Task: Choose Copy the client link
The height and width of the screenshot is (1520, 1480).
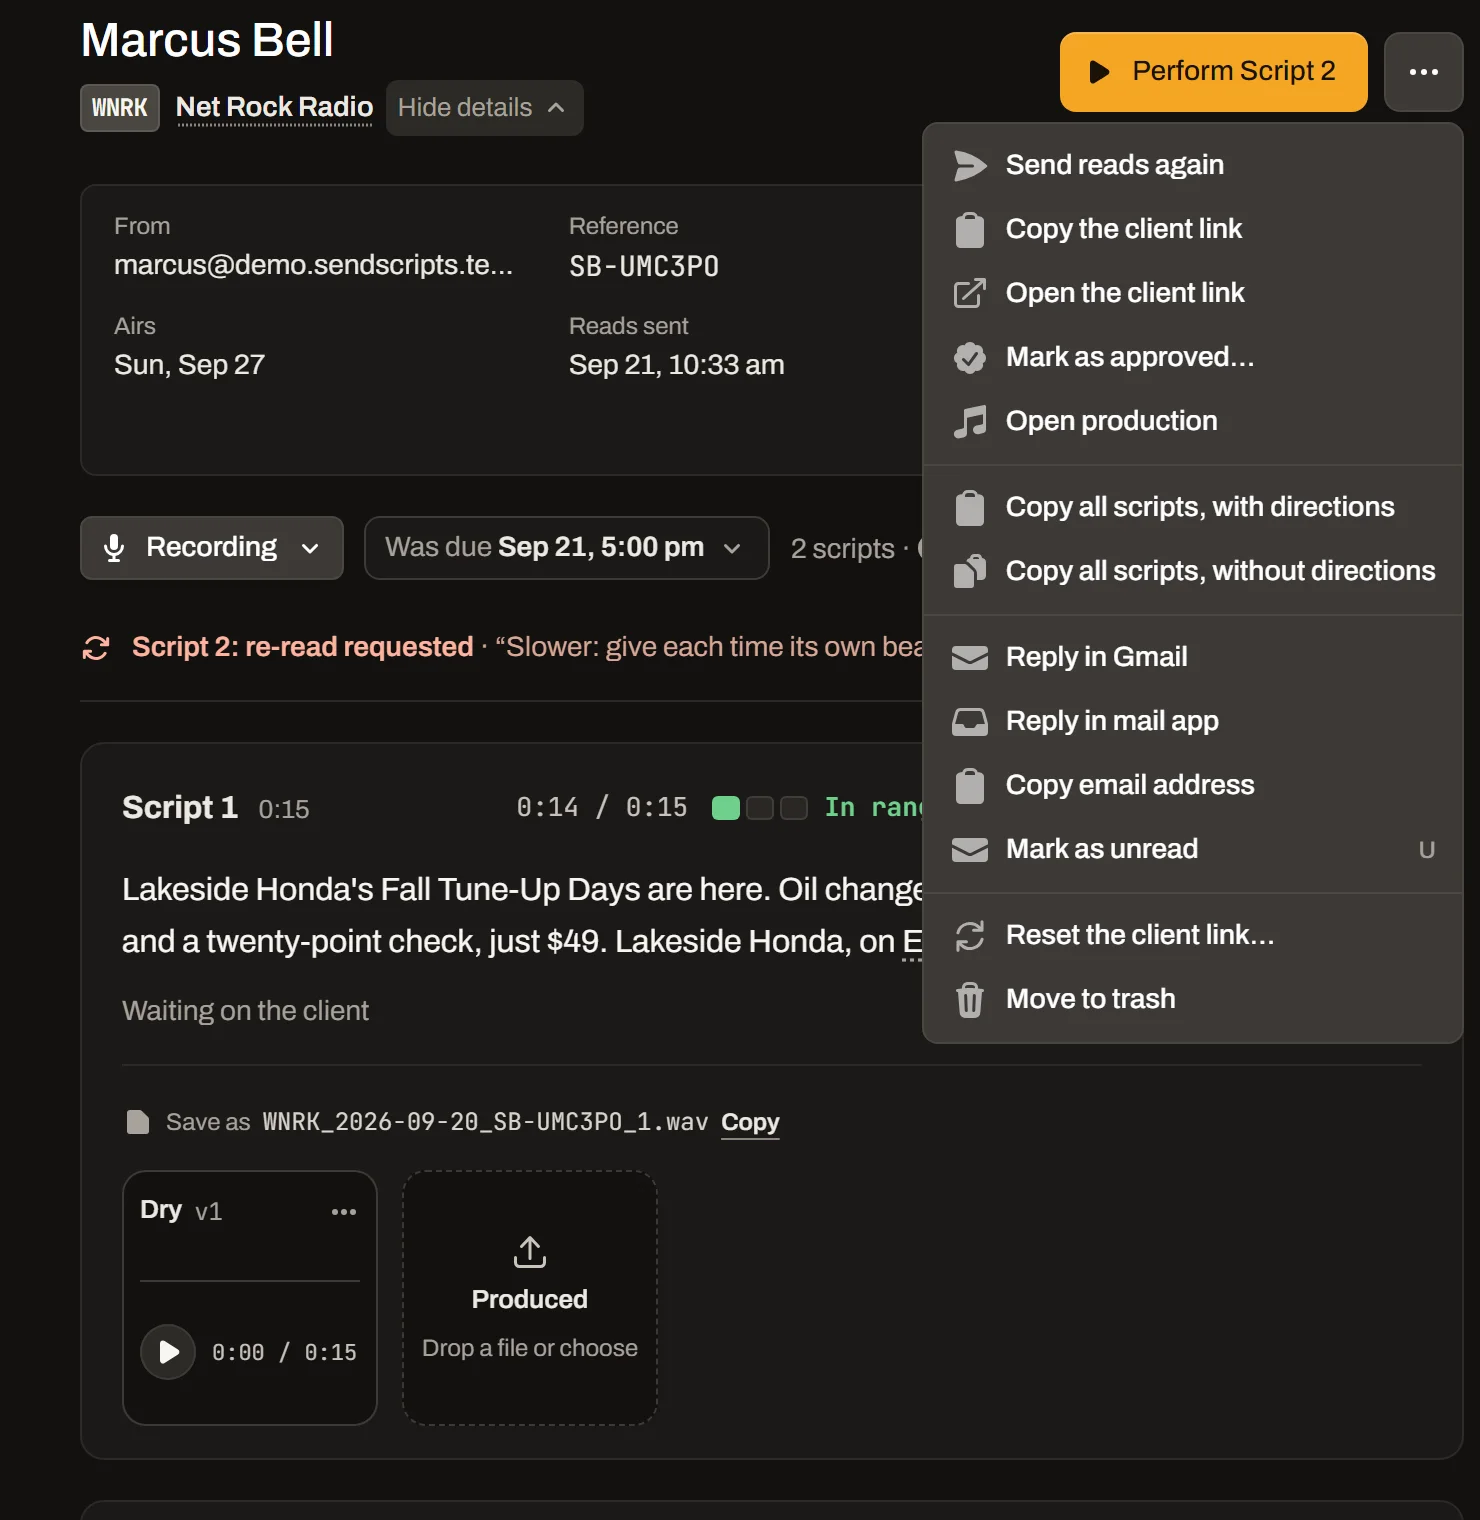Action: (x=1192, y=229)
